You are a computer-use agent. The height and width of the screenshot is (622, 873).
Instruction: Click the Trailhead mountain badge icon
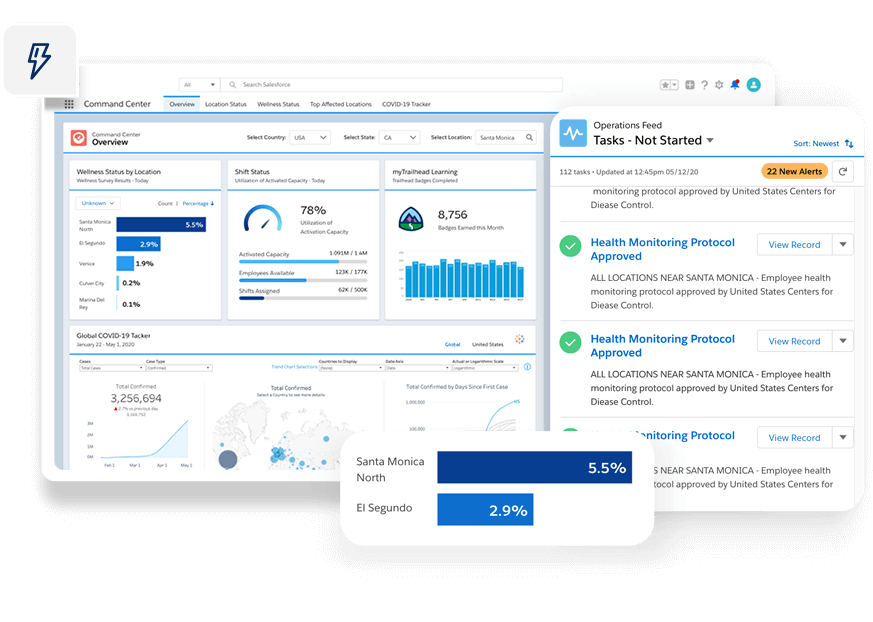(411, 218)
